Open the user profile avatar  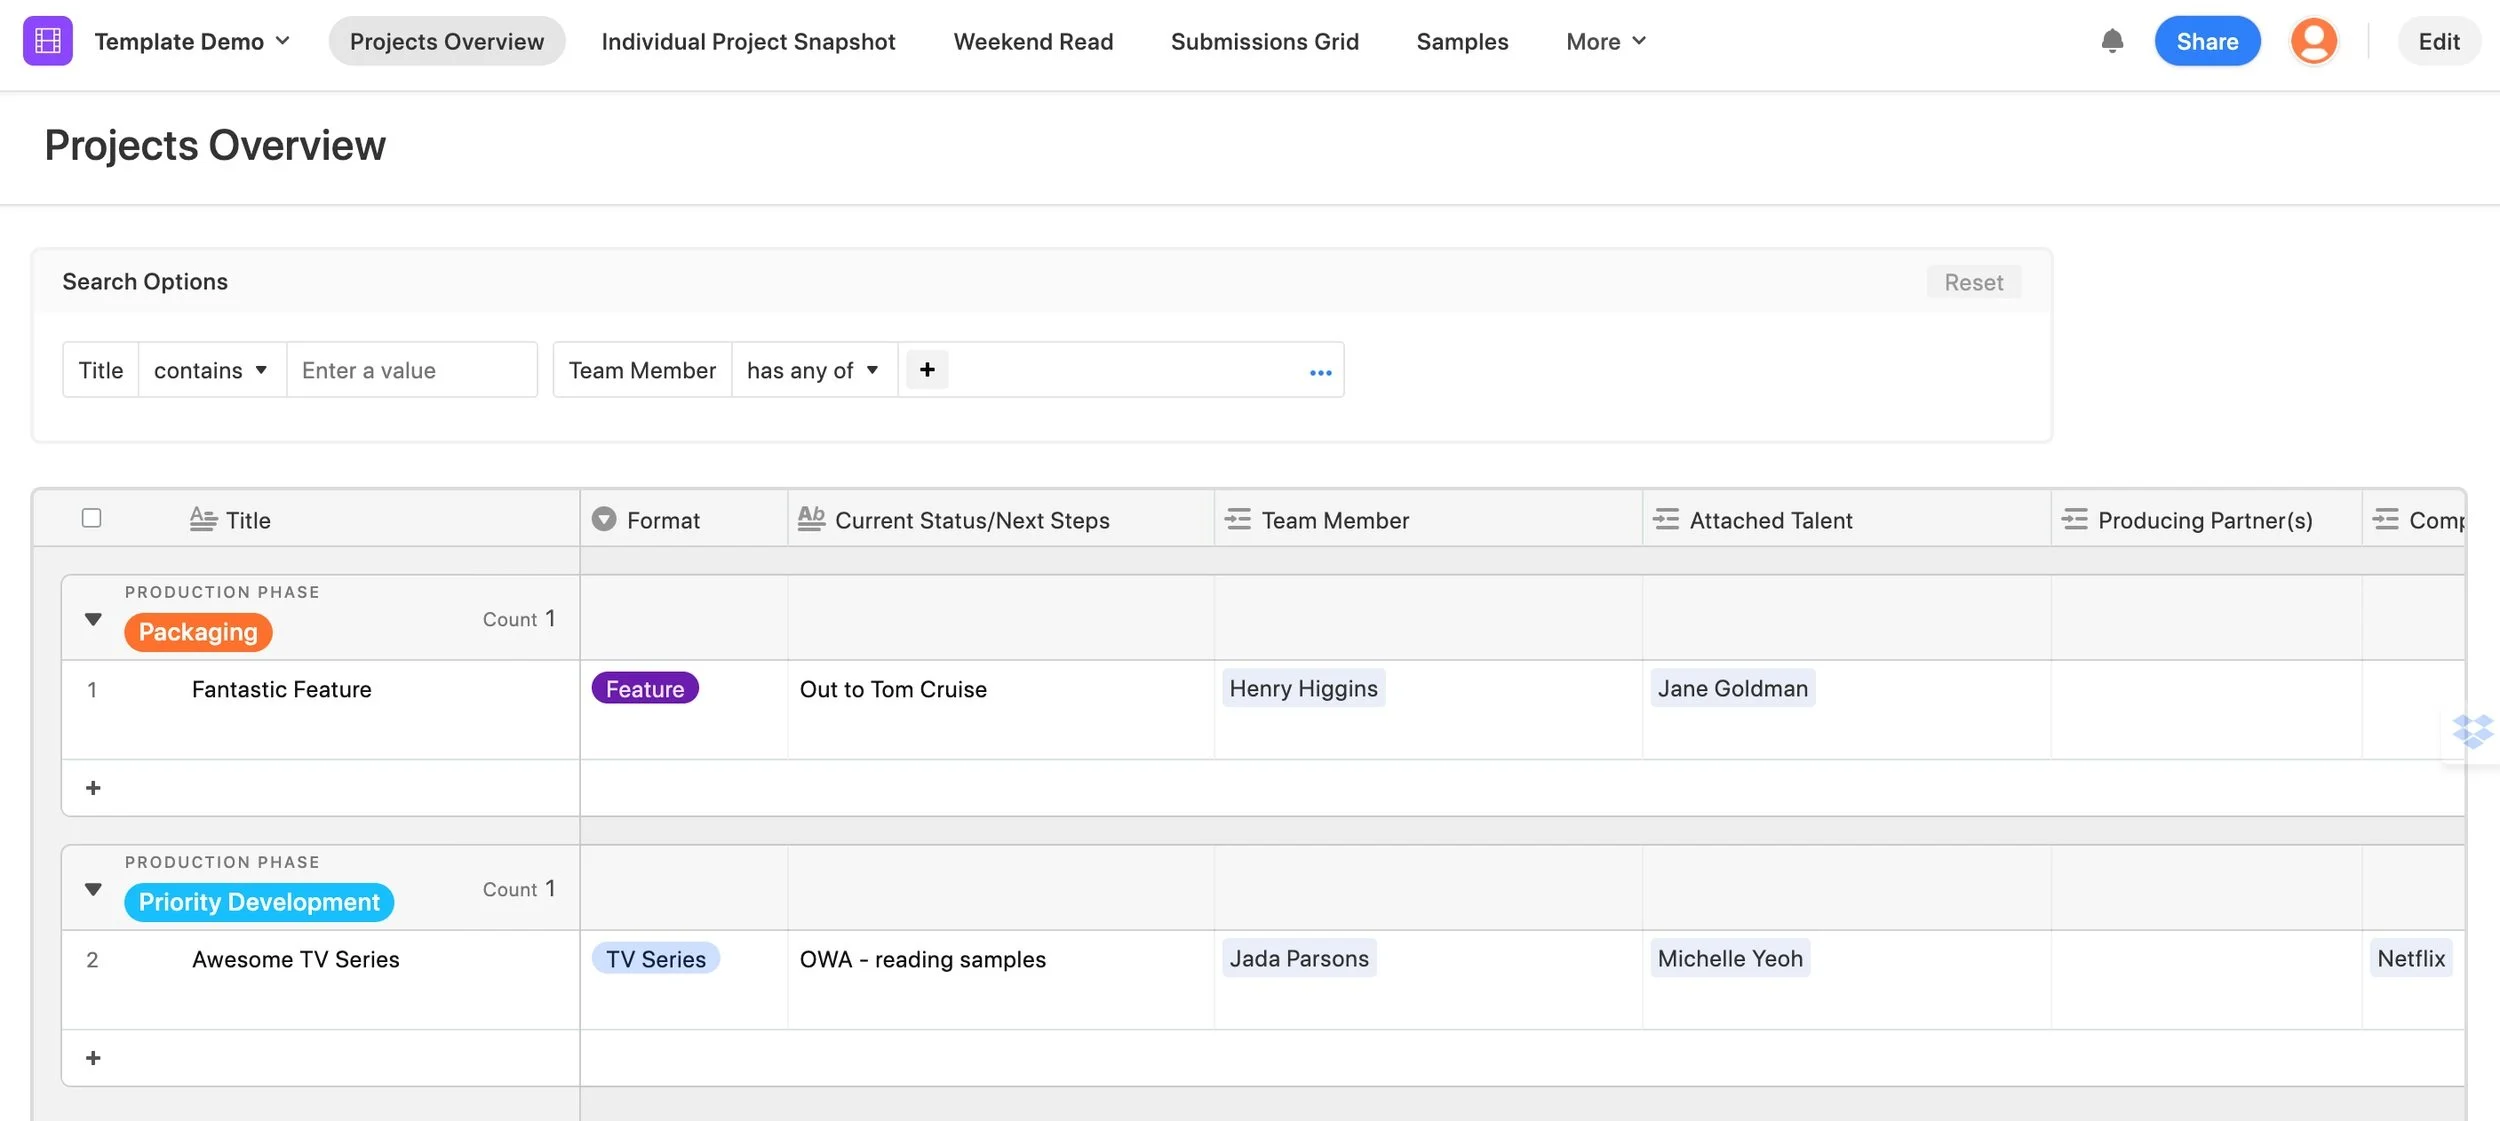point(2313,41)
